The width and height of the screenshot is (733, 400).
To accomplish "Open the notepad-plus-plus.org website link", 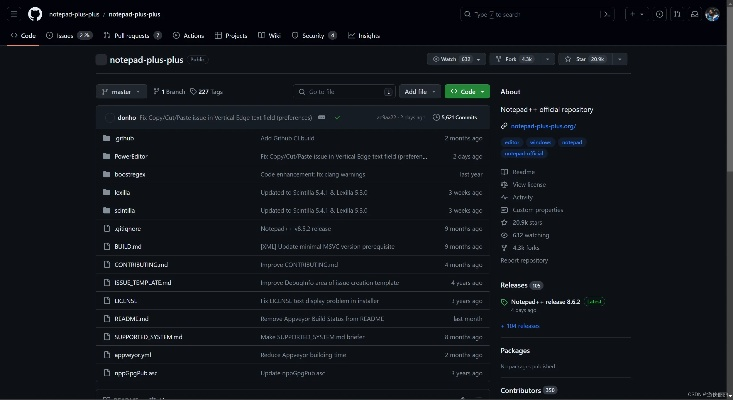I will [543, 126].
